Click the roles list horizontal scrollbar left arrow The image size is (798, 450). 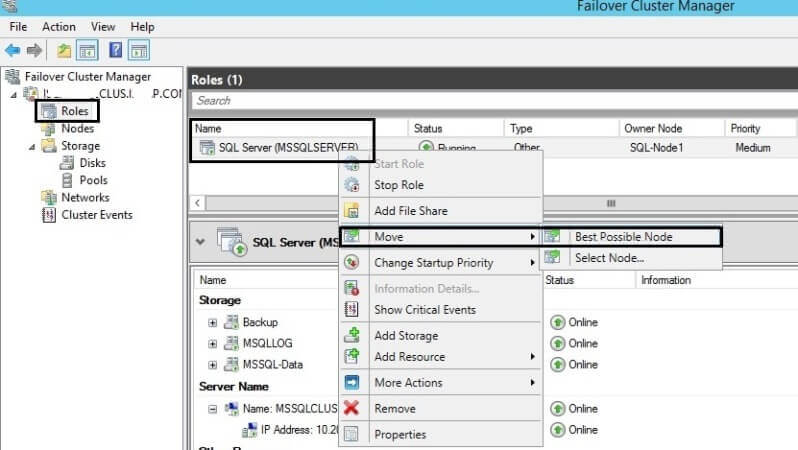tap(197, 203)
